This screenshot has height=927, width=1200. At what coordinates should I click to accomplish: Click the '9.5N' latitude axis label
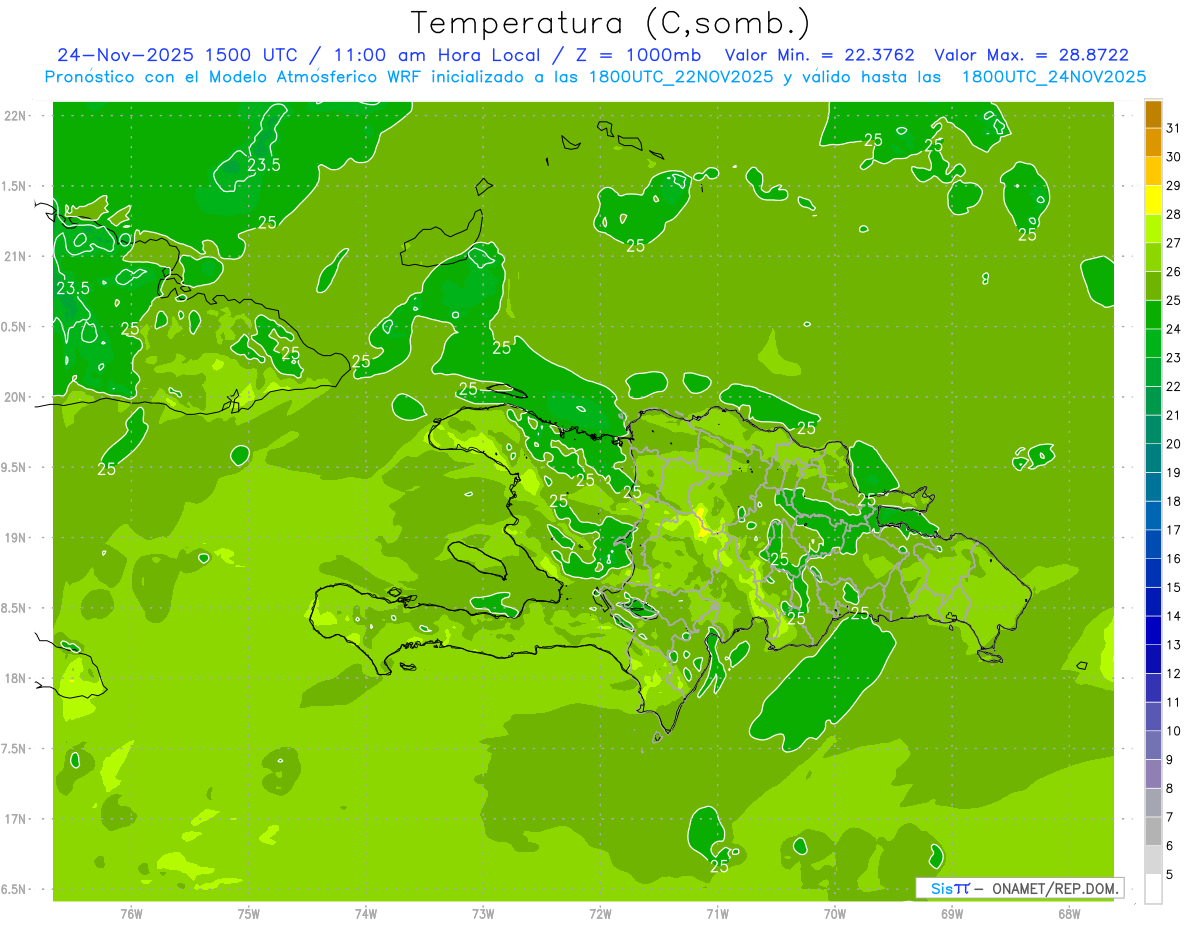[x=14, y=467]
